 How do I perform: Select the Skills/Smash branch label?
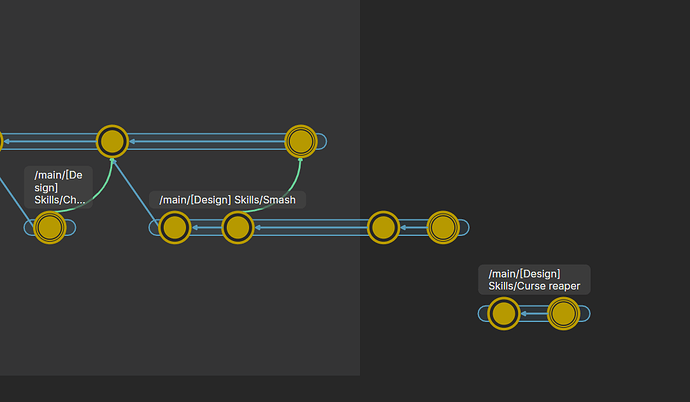click(227, 200)
